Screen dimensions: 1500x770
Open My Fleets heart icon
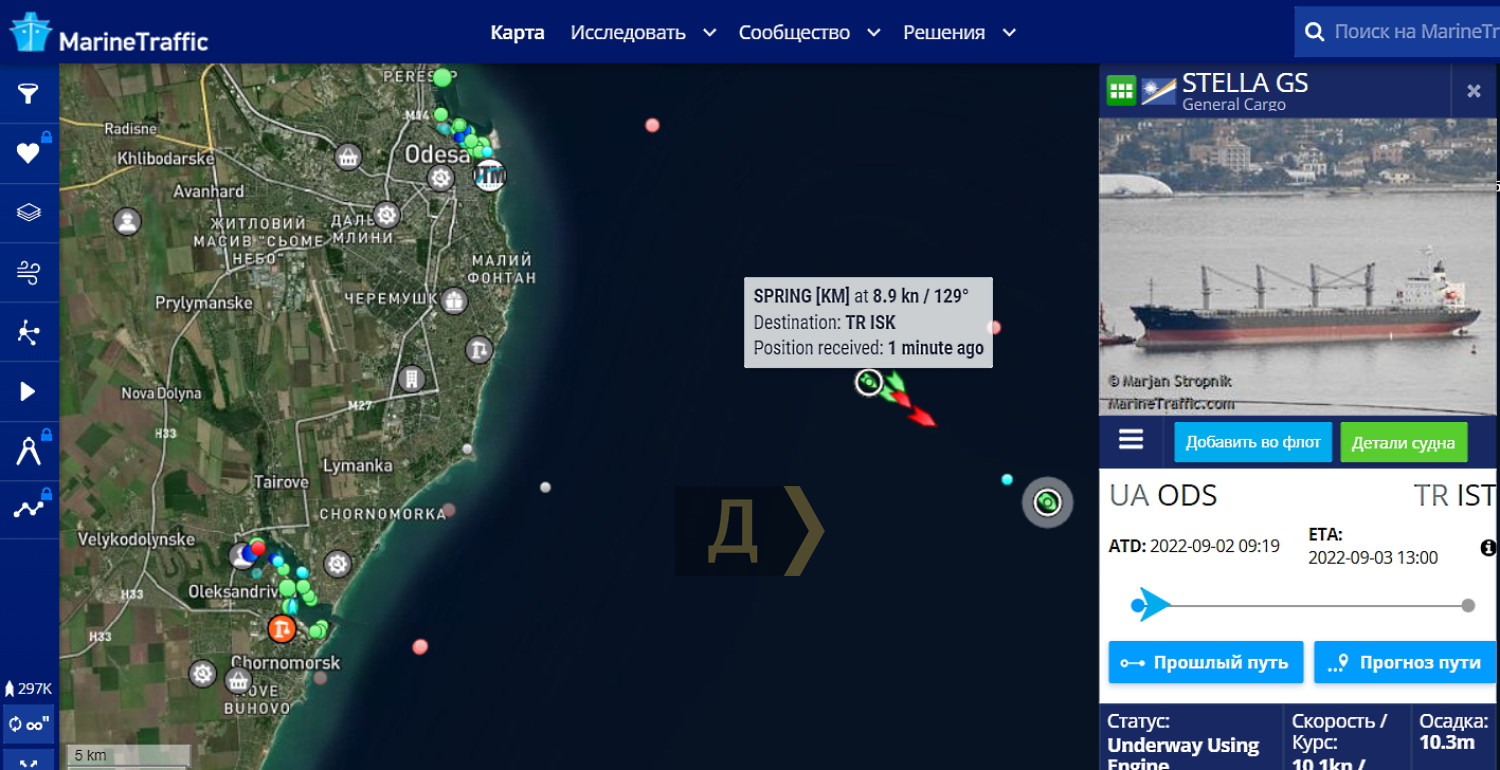pos(28,153)
